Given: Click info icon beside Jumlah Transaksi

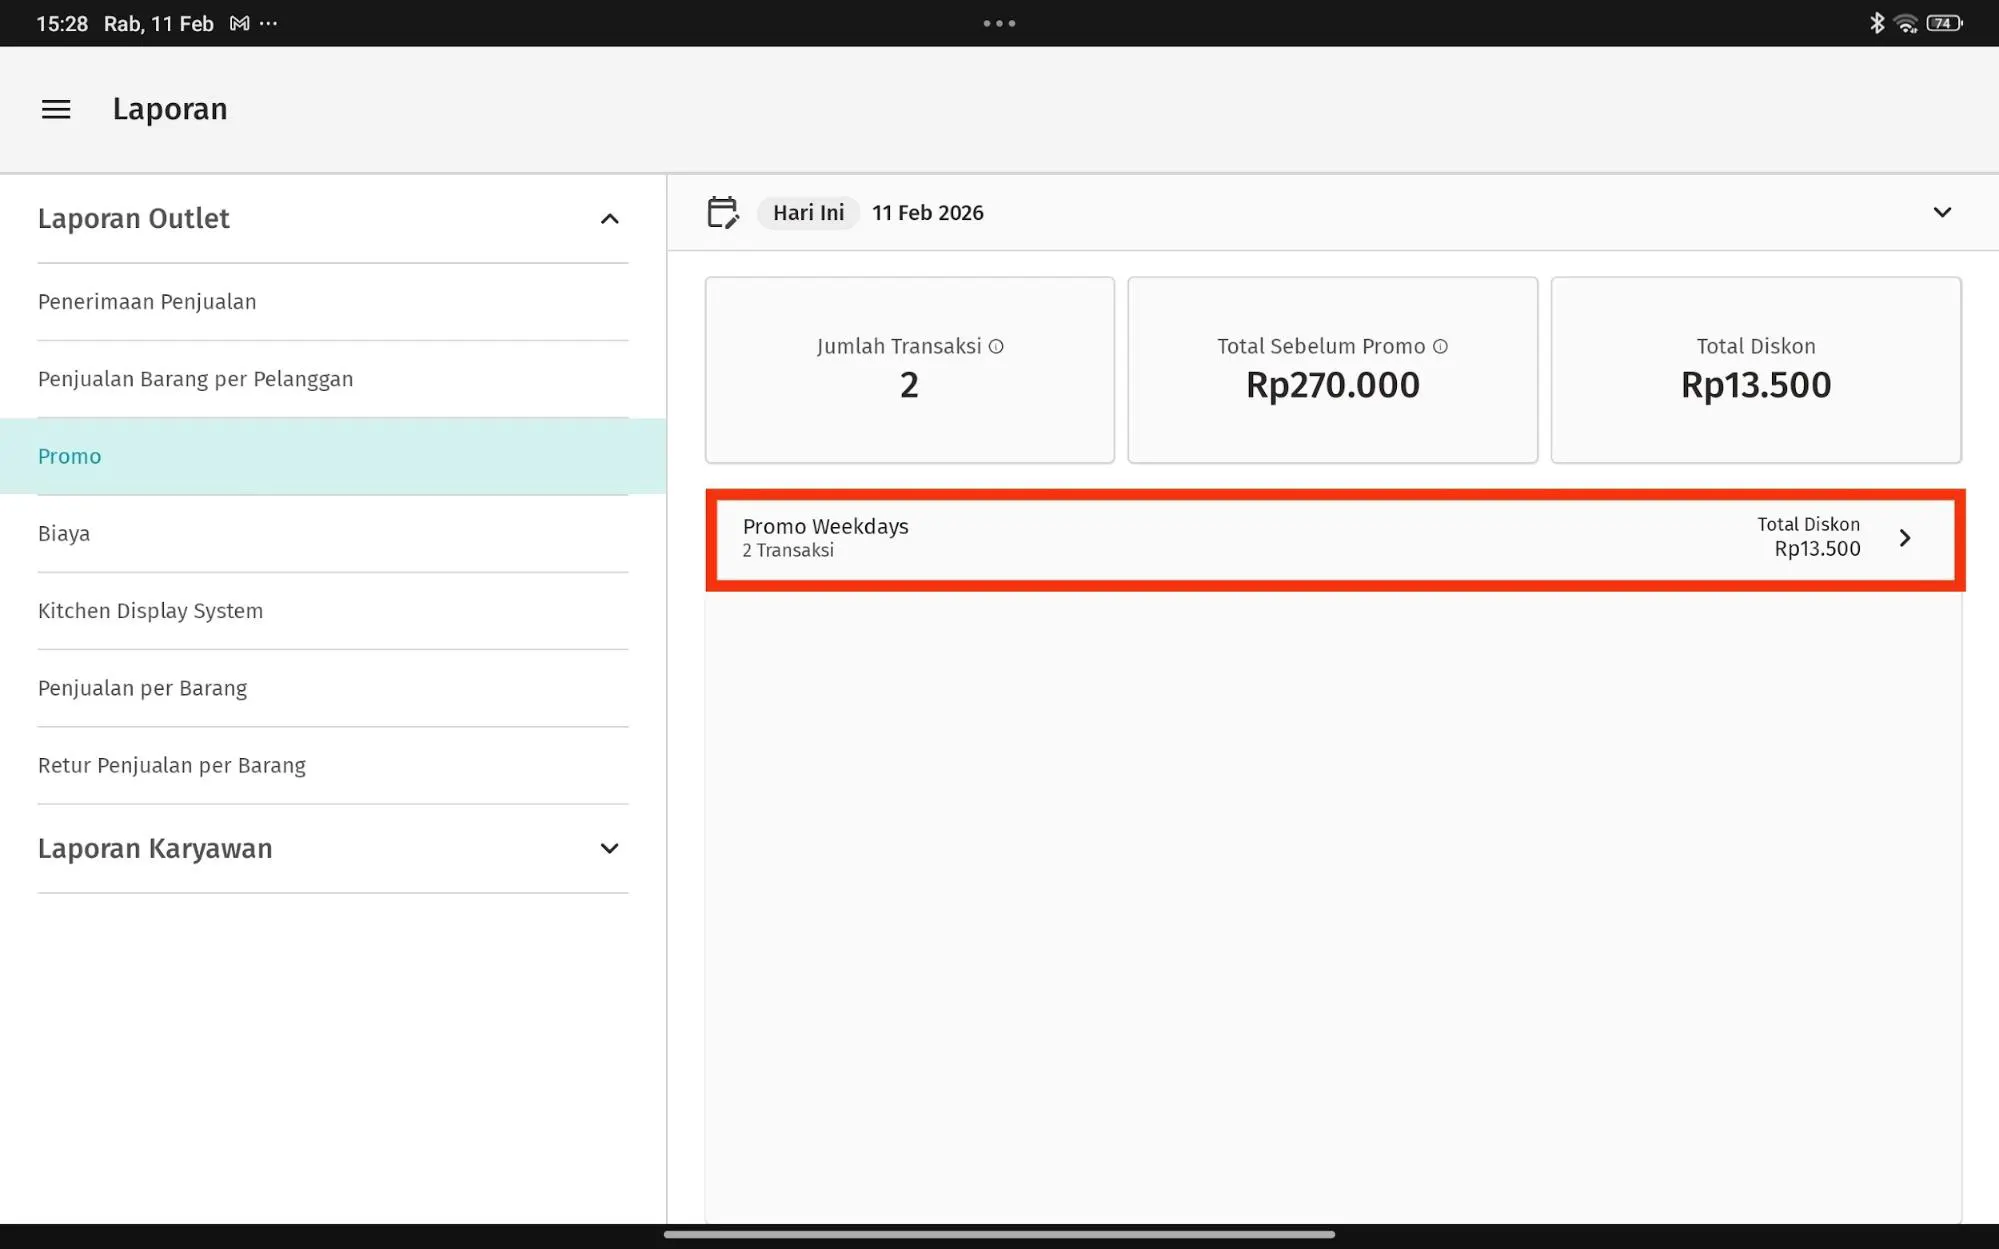Looking at the screenshot, I should pos(996,346).
